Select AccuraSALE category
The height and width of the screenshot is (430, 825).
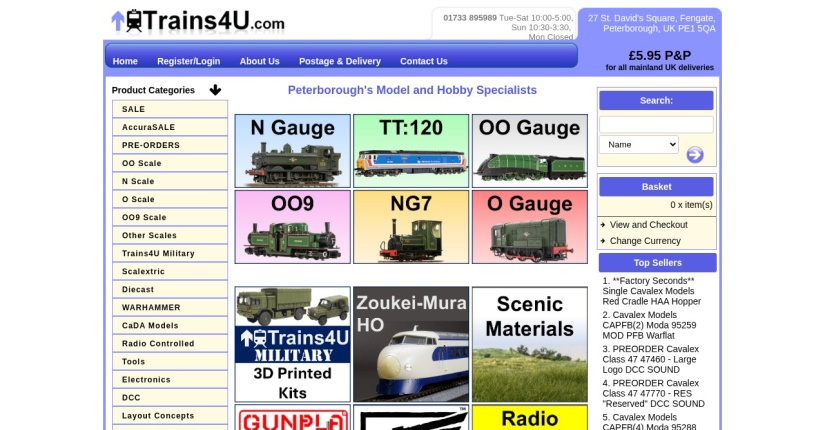click(170, 127)
